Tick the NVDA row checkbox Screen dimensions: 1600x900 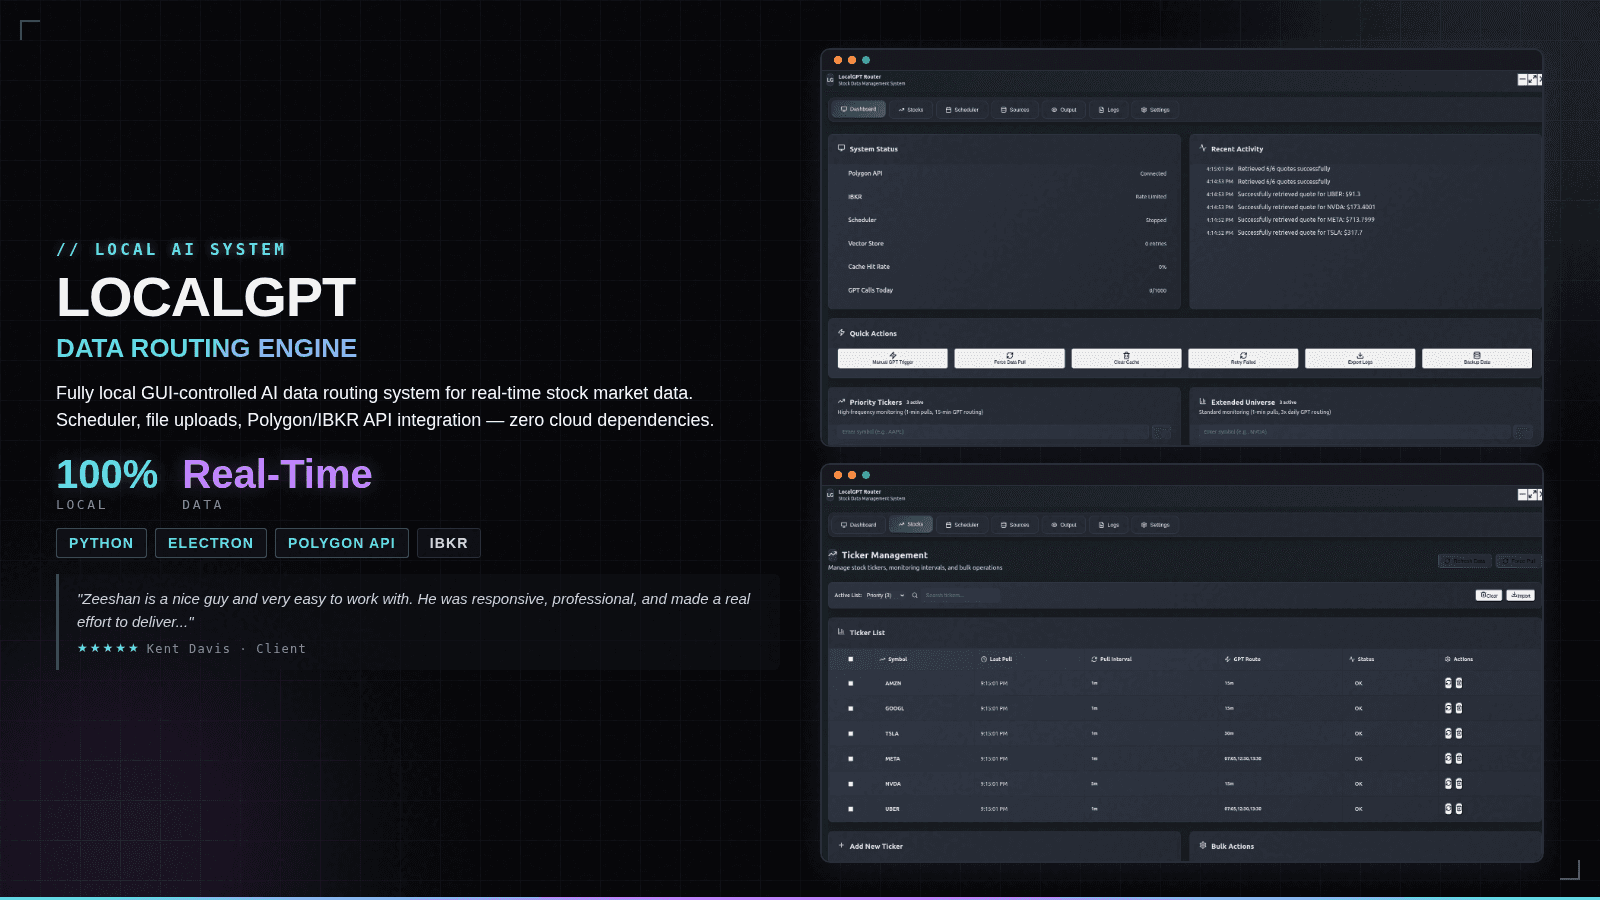pos(851,784)
